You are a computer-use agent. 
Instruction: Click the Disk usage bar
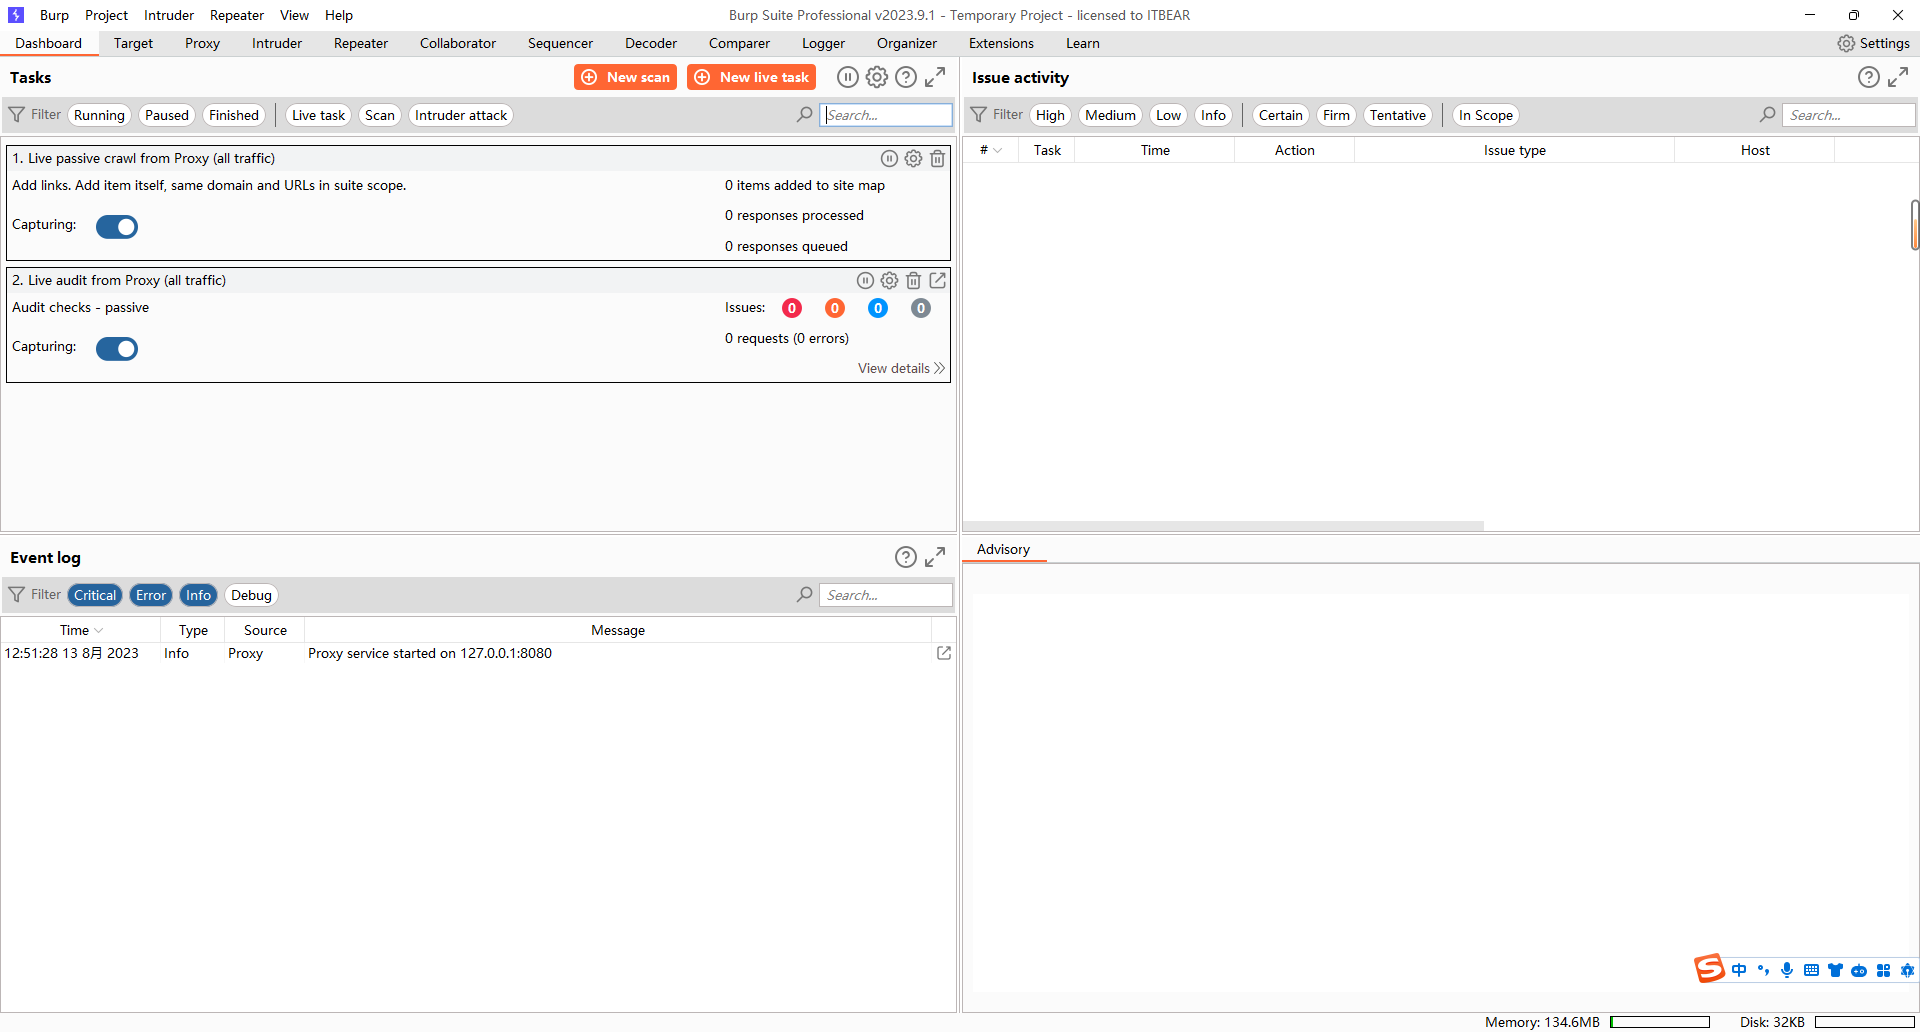click(x=1864, y=1022)
